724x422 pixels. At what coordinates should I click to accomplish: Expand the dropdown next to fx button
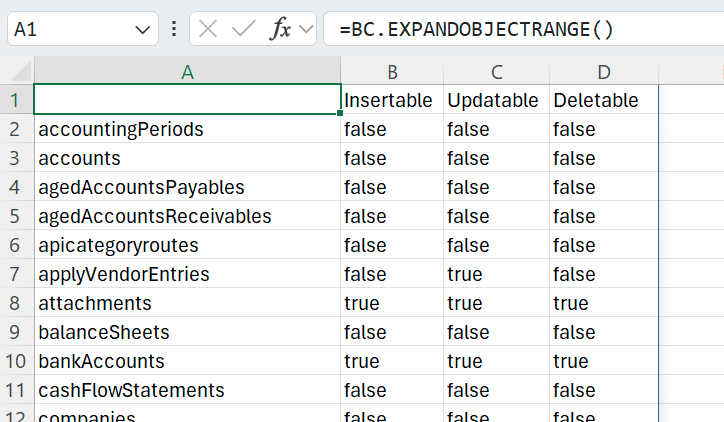pyautogui.click(x=305, y=29)
